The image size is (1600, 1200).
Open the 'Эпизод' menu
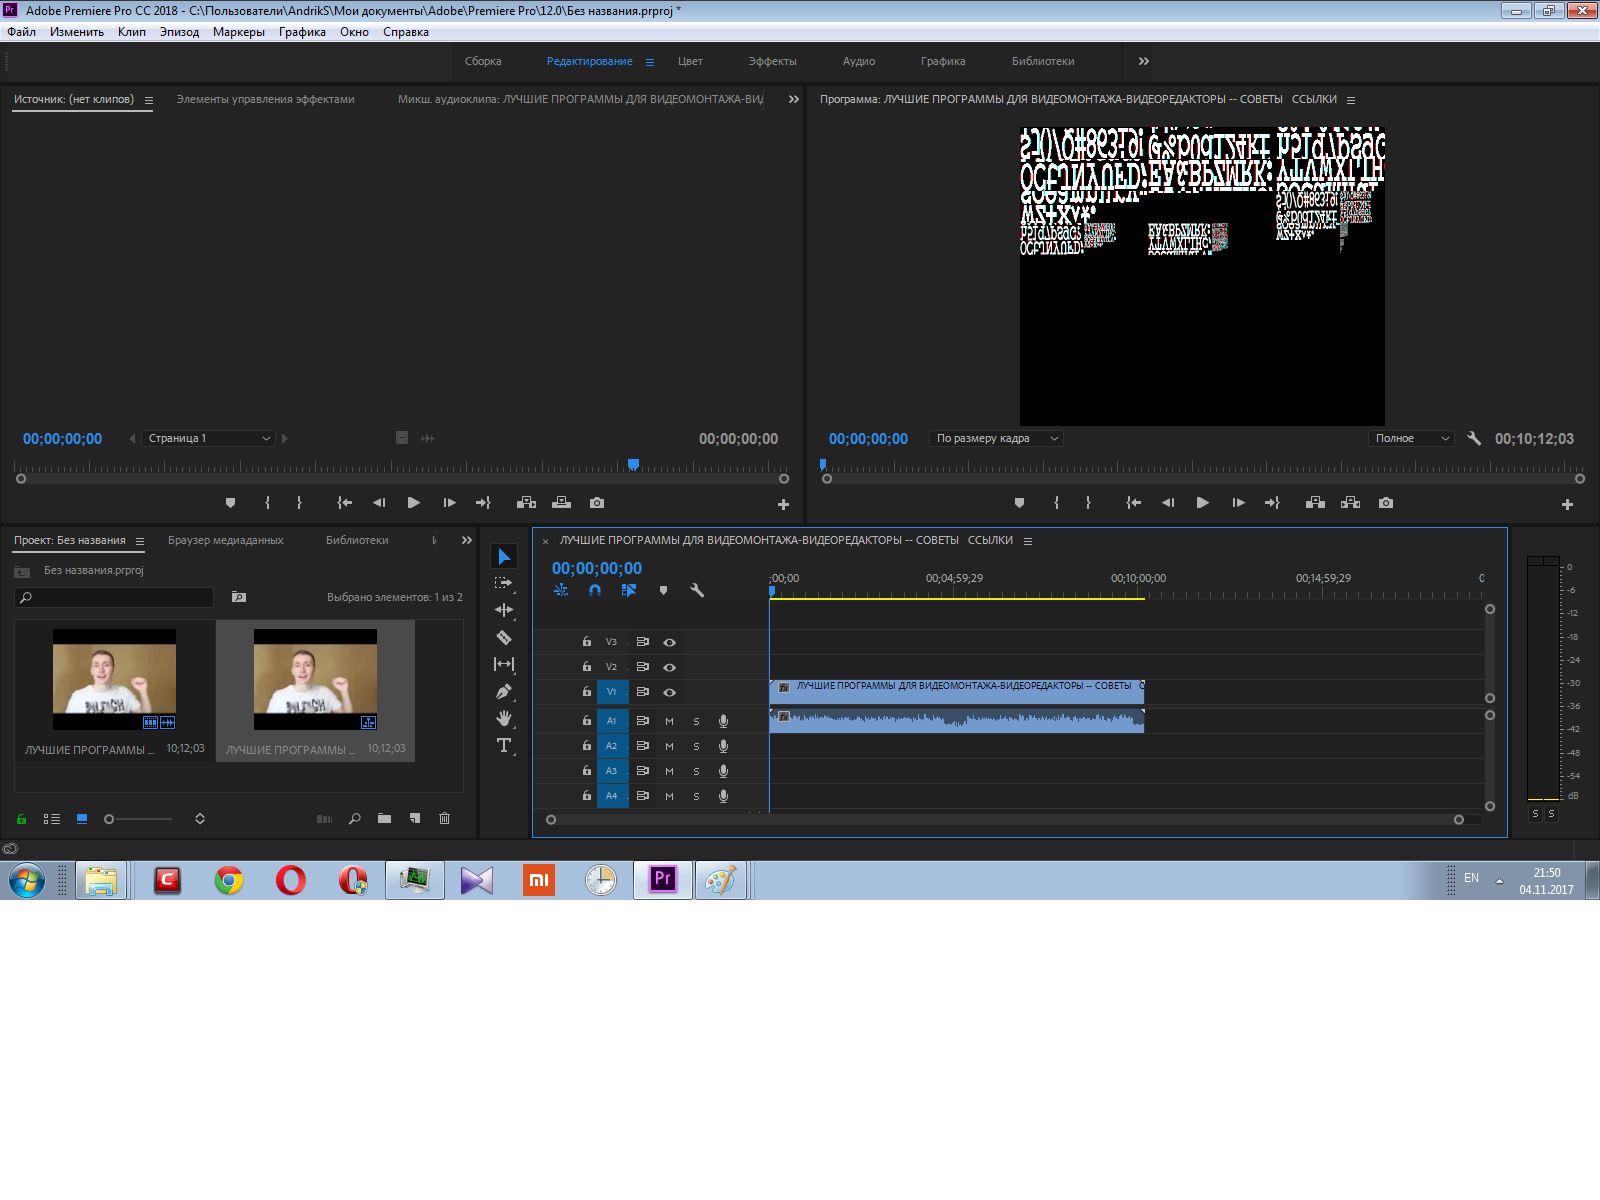pyautogui.click(x=179, y=32)
